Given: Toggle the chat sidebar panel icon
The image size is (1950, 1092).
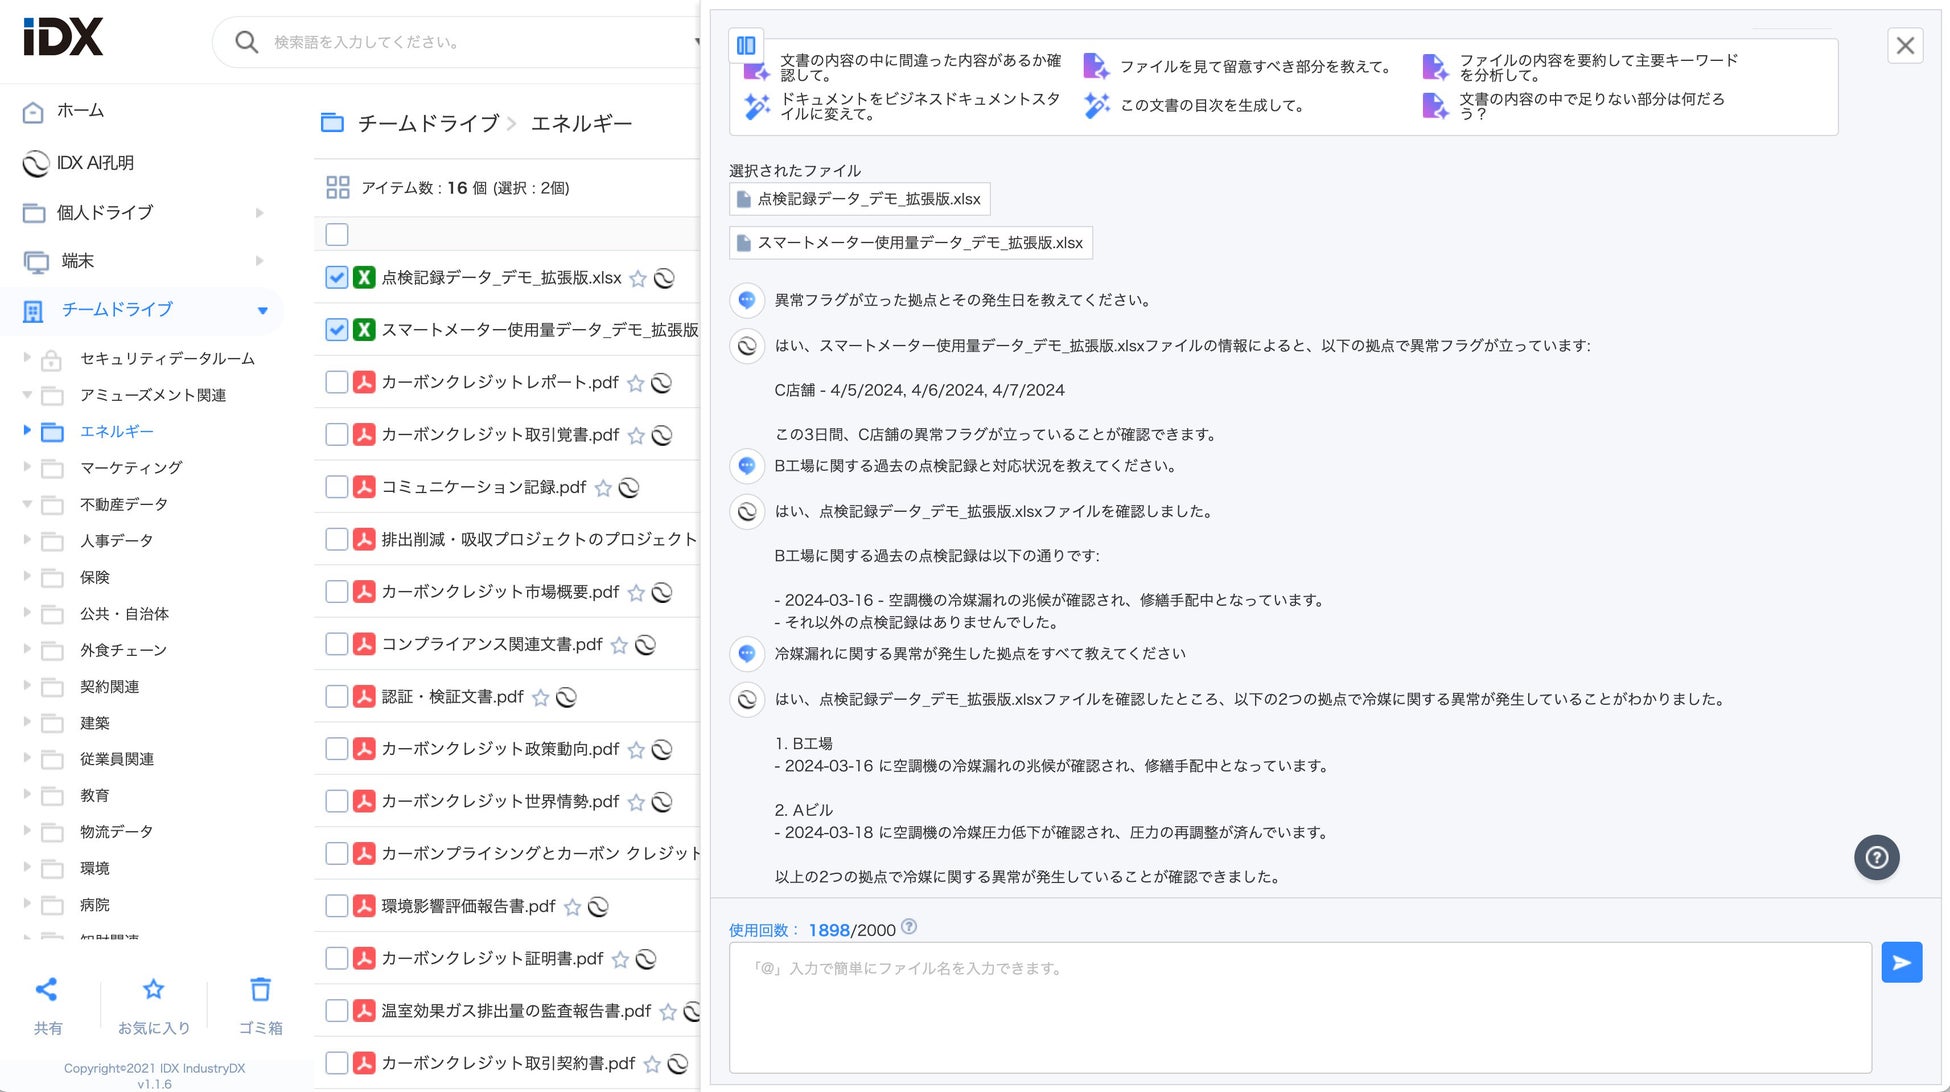Looking at the screenshot, I should pos(746,45).
